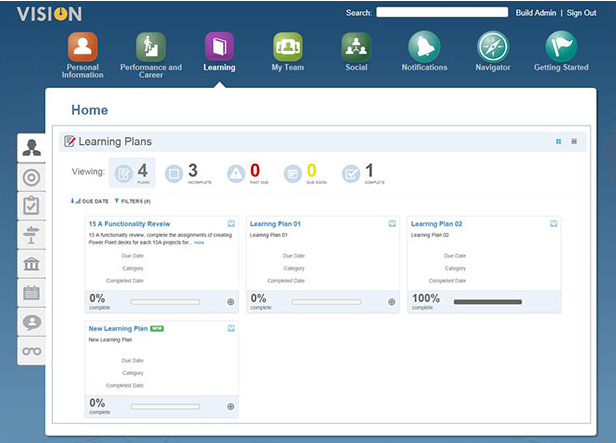Open the My Team menu label
The width and height of the screenshot is (616, 443).
[288, 68]
